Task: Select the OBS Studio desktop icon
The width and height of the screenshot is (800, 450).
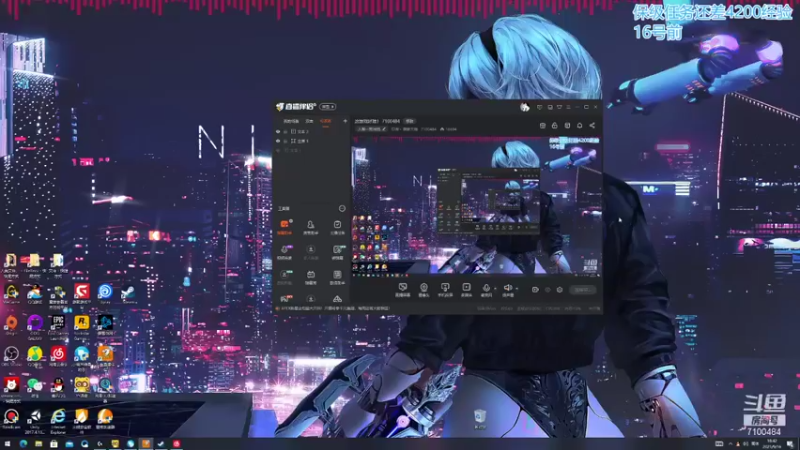Action: (x=11, y=356)
